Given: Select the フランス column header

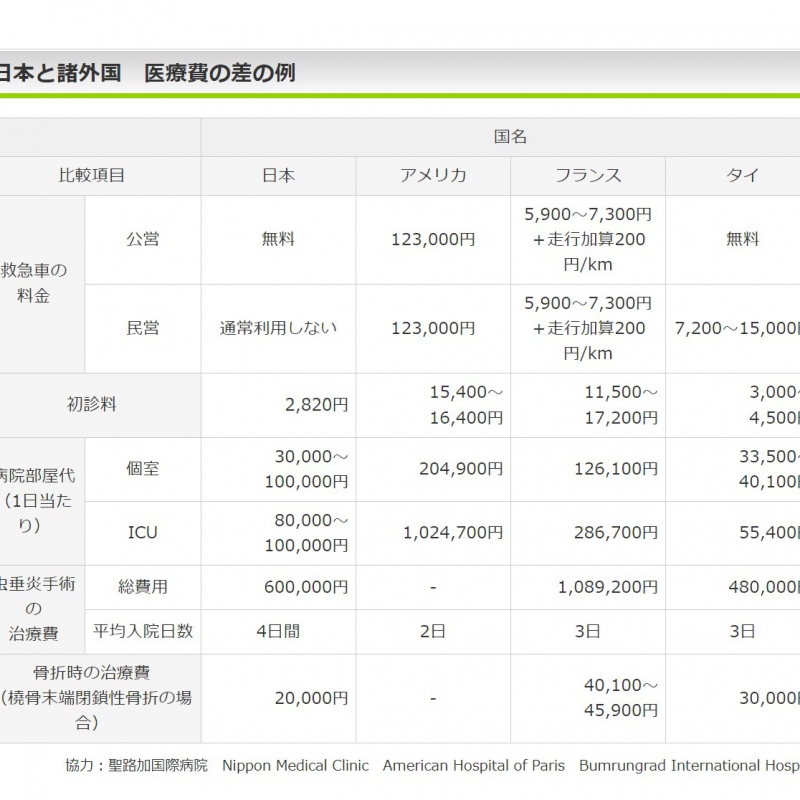Looking at the screenshot, I should click(588, 175).
